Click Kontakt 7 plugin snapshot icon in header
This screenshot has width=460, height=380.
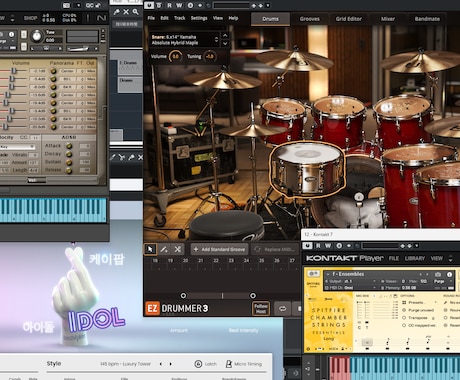pos(339,246)
